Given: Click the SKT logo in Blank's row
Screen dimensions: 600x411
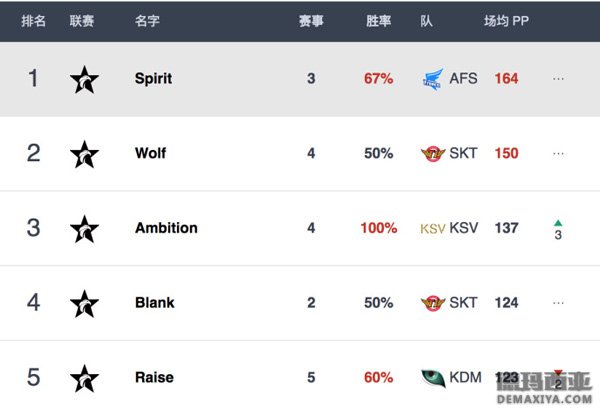Looking at the screenshot, I should click(x=433, y=303).
